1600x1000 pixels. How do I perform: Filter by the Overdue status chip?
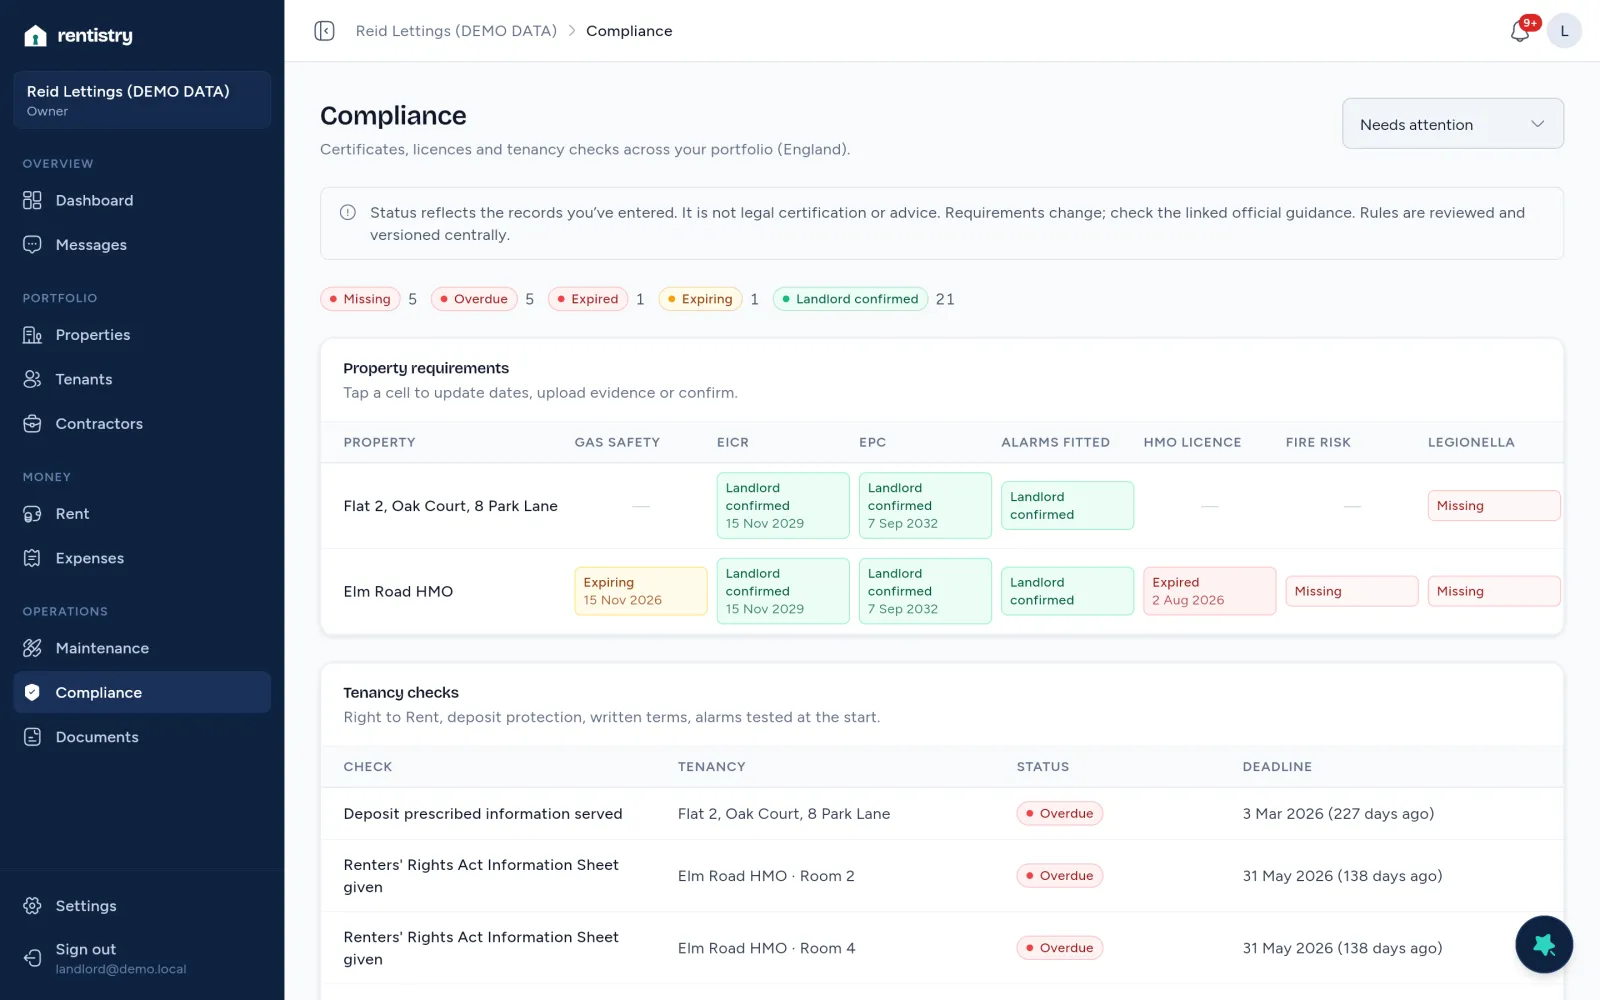click(x=474, y=299)
